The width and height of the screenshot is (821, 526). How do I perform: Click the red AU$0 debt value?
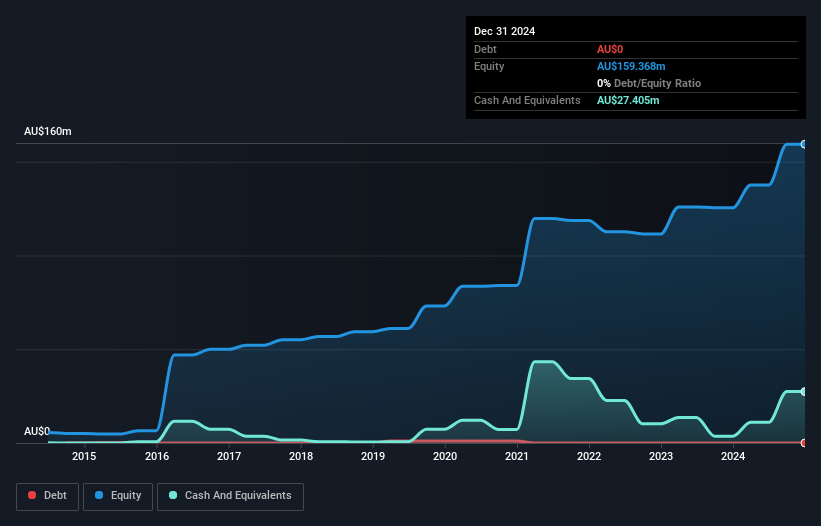point(610,49)
